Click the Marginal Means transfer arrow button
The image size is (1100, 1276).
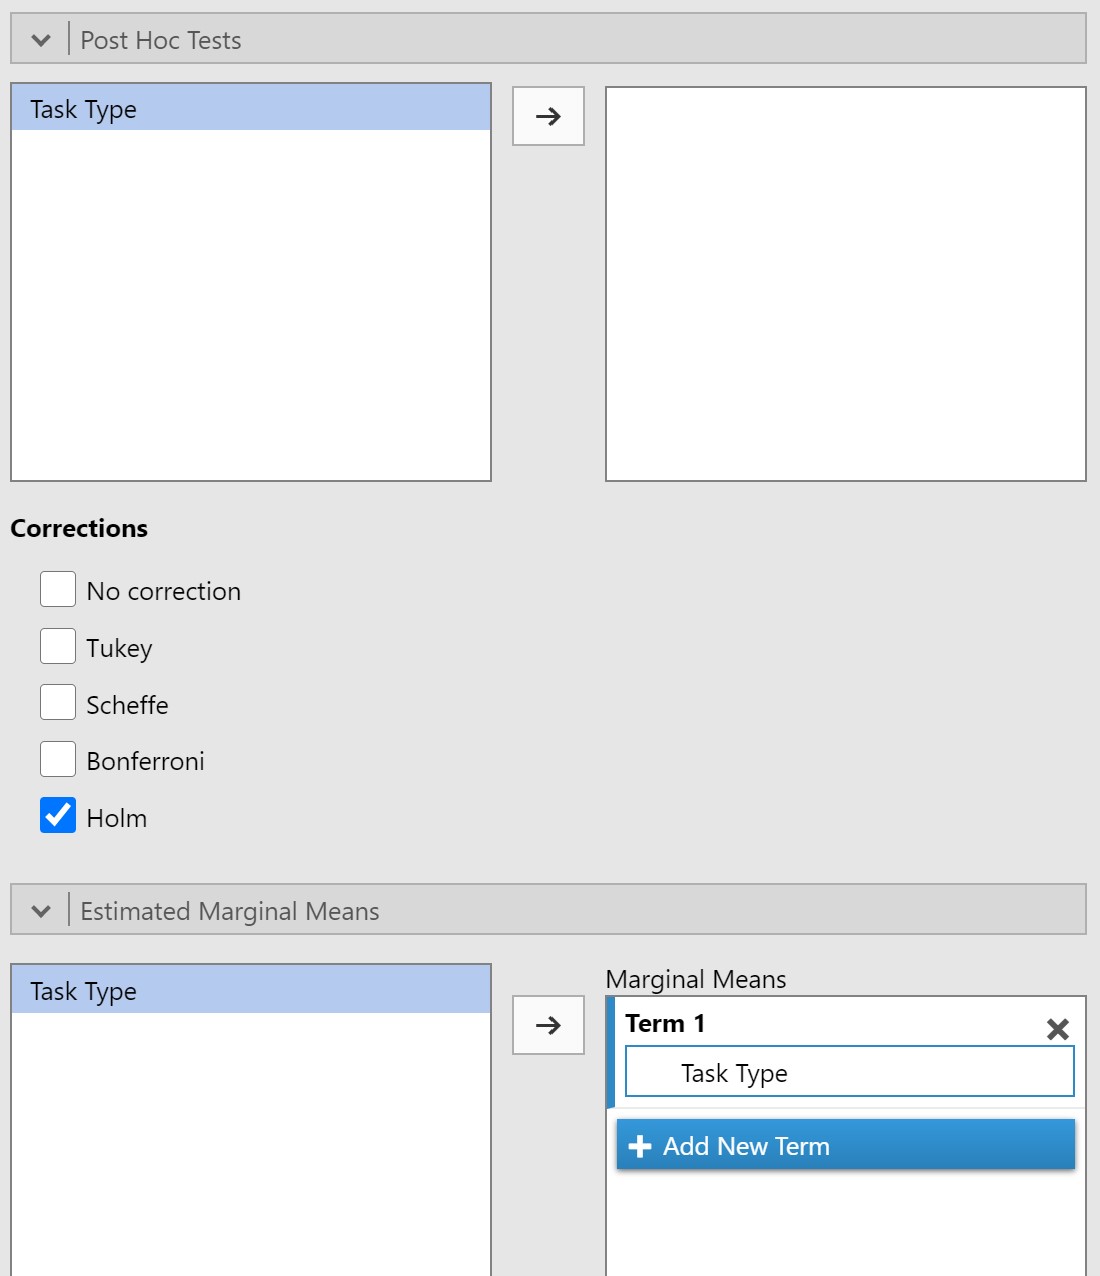coord(548,1025)
